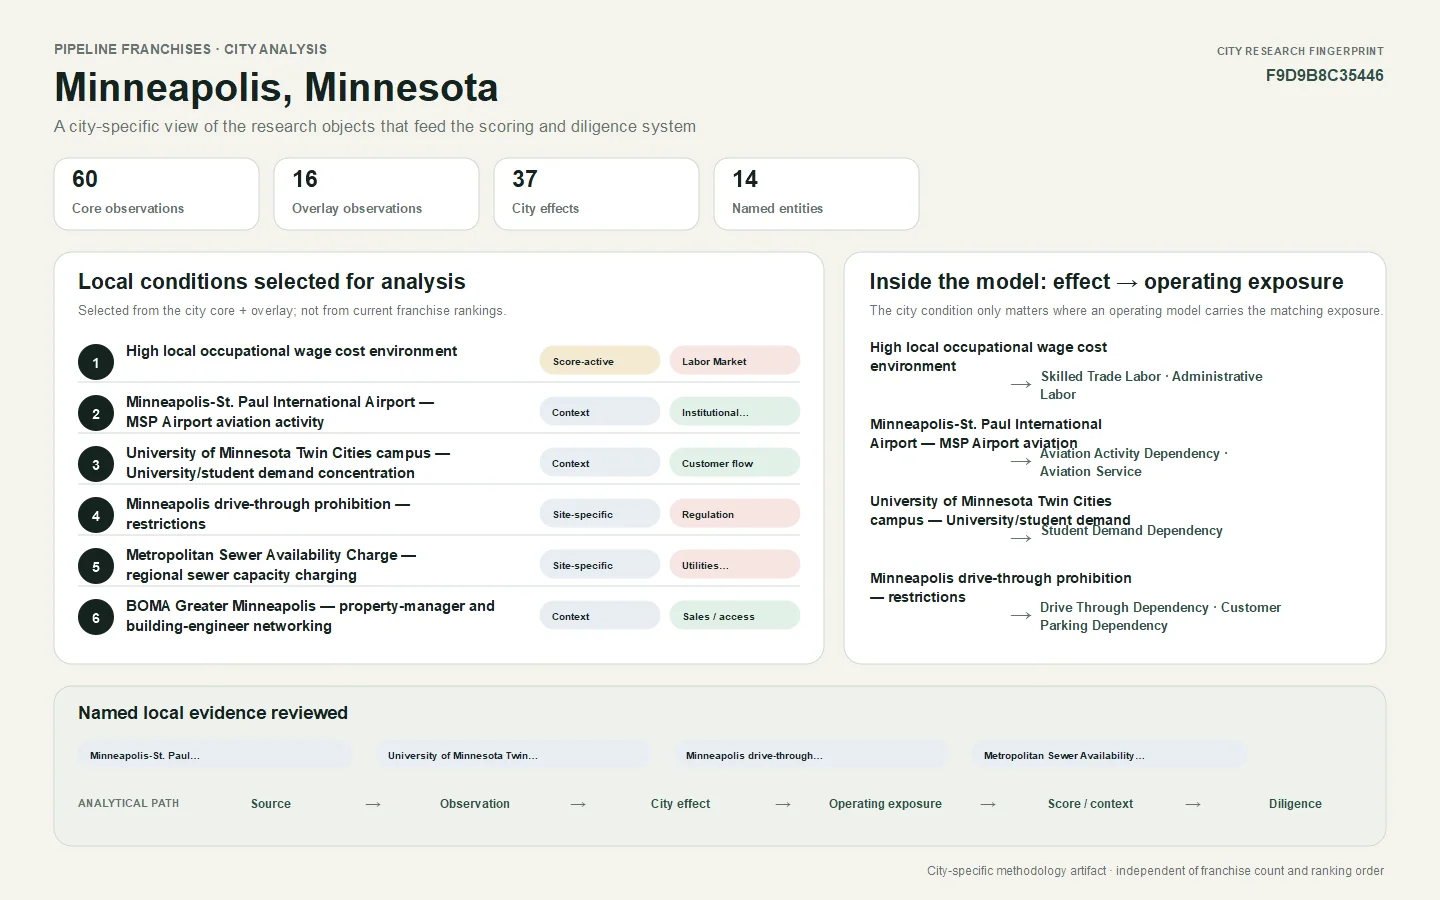The width and height of the screenshot is (1440, 900).
Task: Click the fingerprint code F9D9B8C35446
Action: pos(1325,76)
